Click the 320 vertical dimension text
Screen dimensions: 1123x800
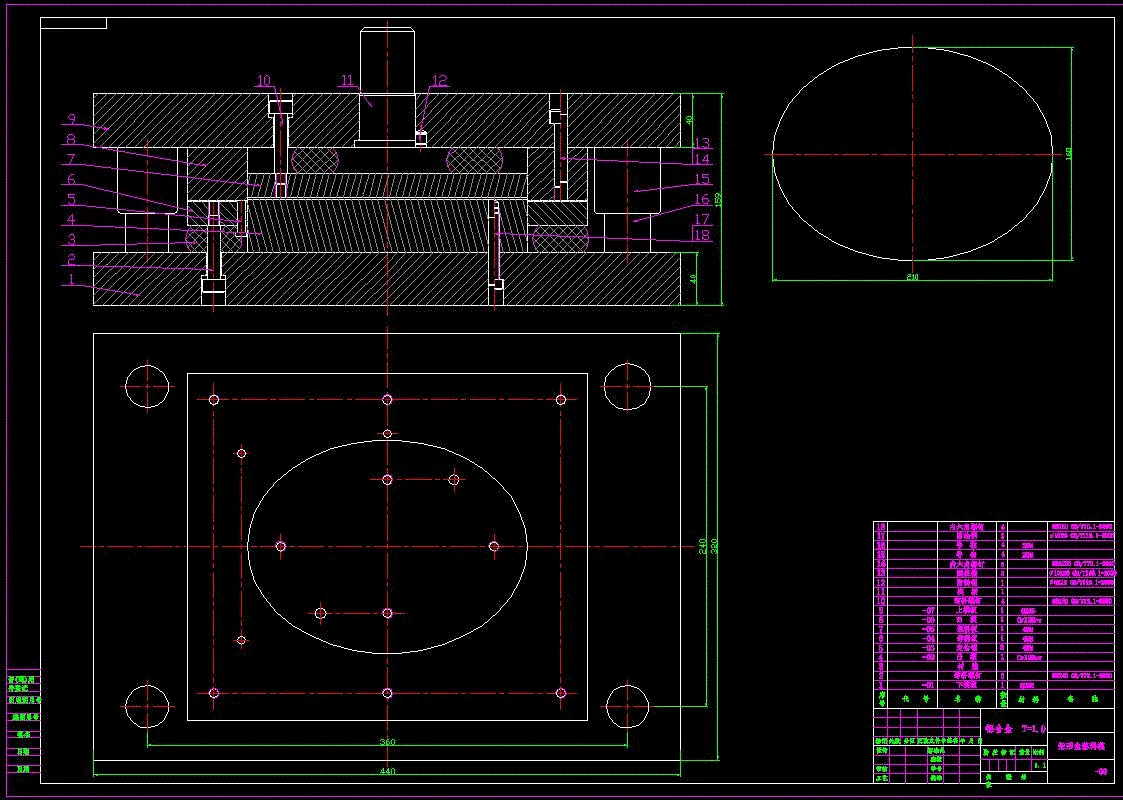point(713,546)
